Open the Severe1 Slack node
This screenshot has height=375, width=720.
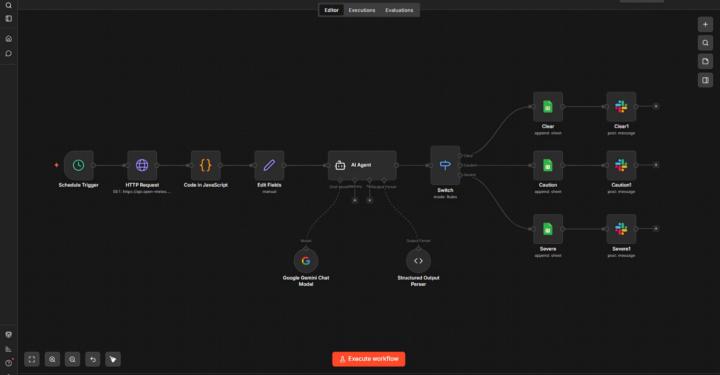[x=621, y=229]
